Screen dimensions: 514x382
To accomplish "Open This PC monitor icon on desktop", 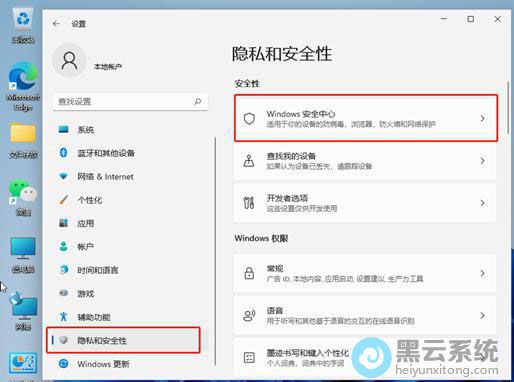I will point(23,255).
